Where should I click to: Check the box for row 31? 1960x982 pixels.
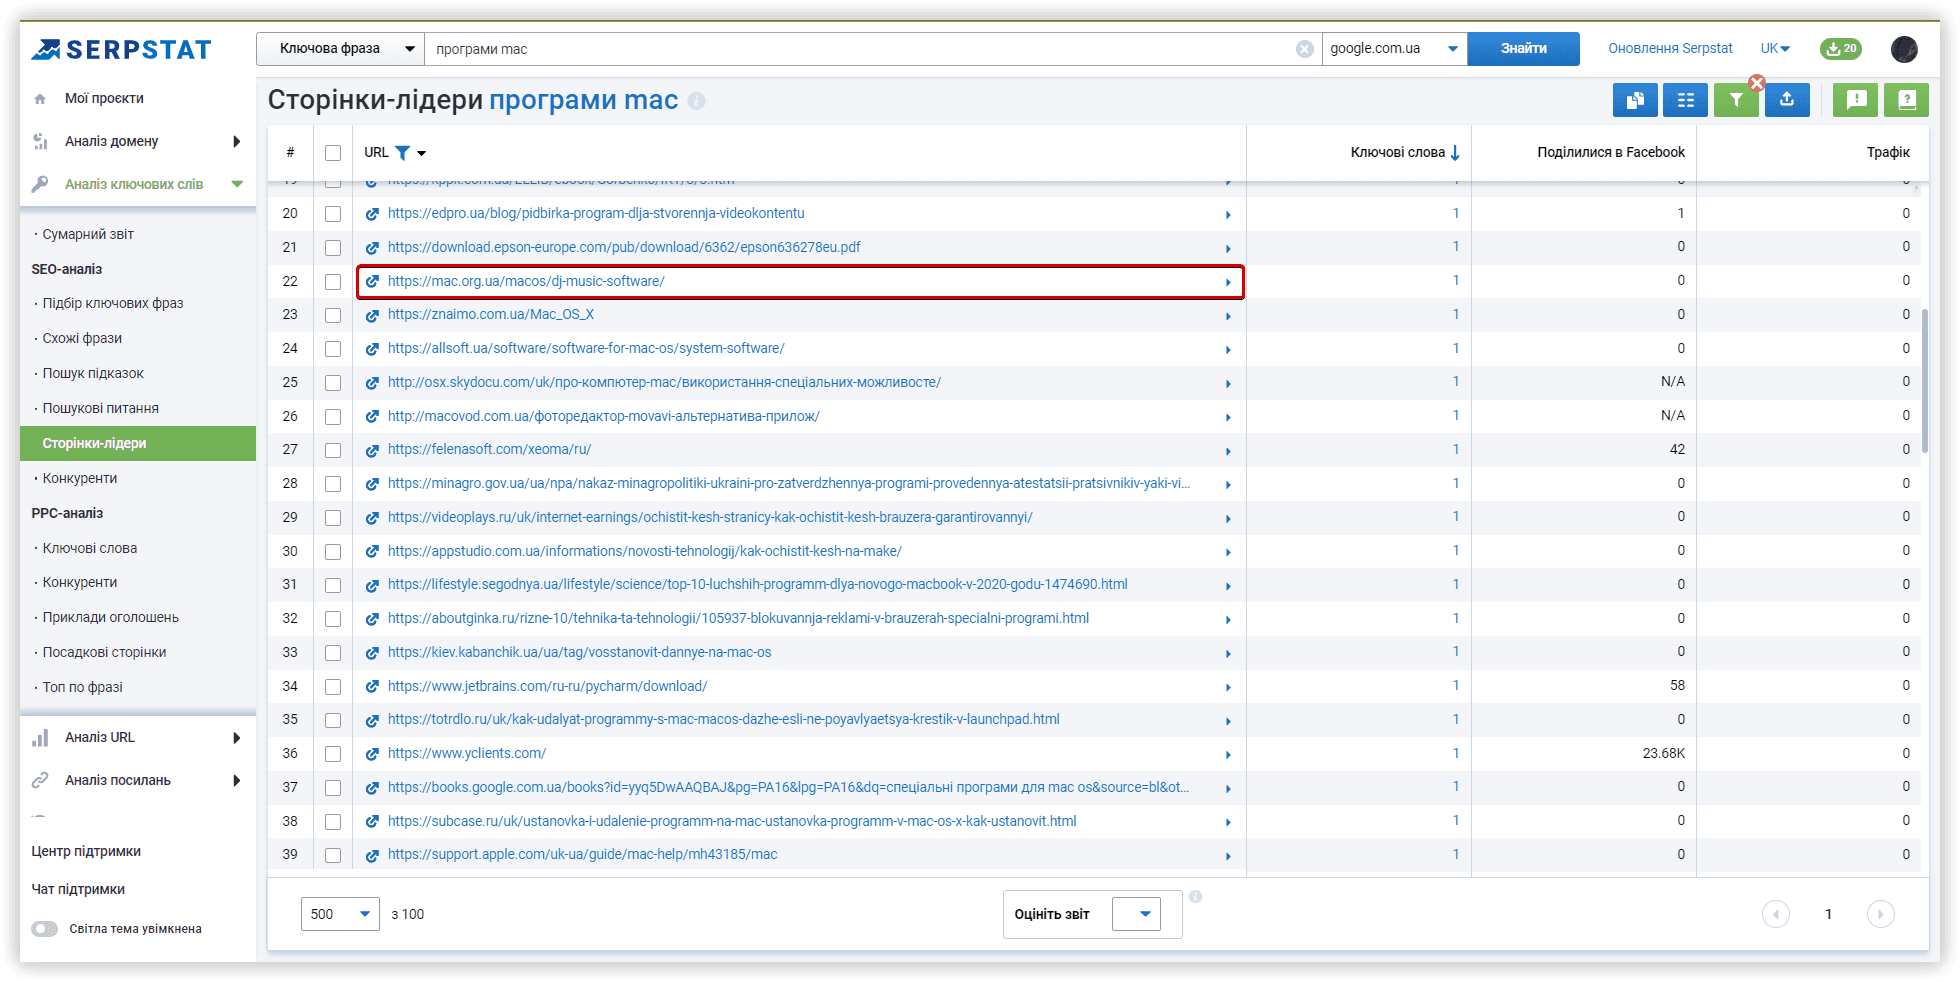coord(333,585)
